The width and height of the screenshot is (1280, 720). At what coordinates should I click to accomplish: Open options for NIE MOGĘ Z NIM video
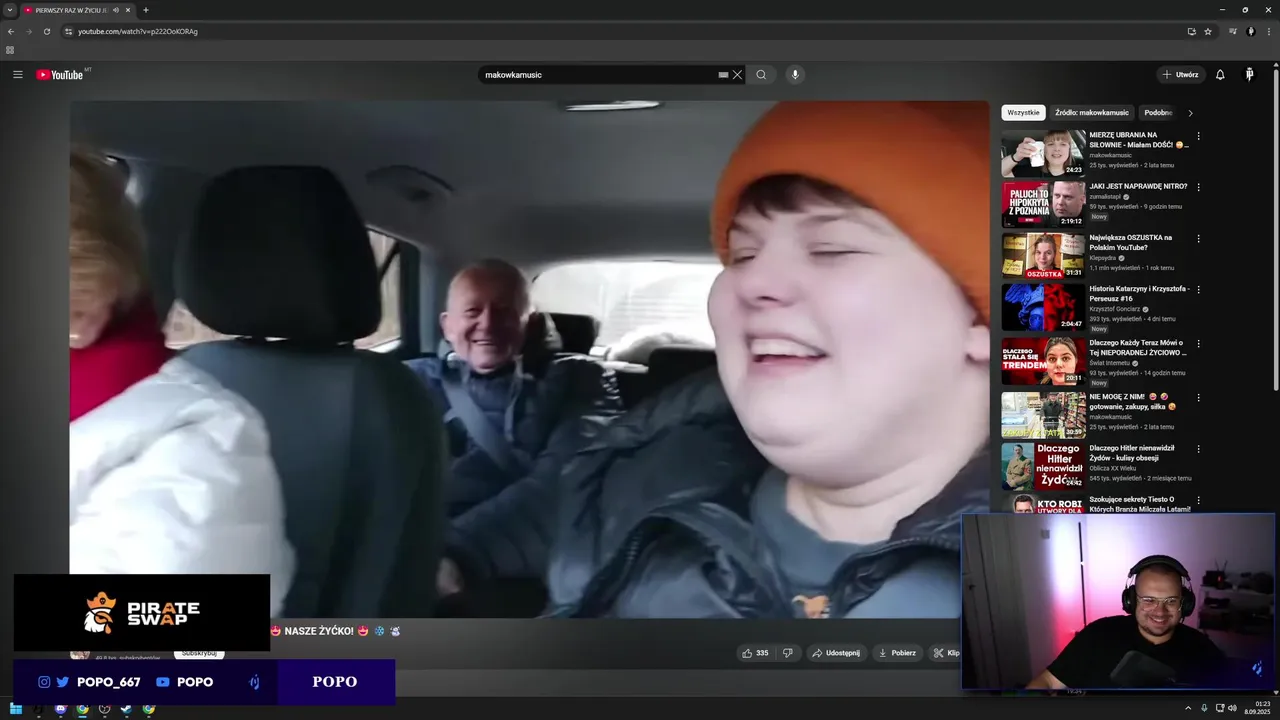click(1198, 397)
